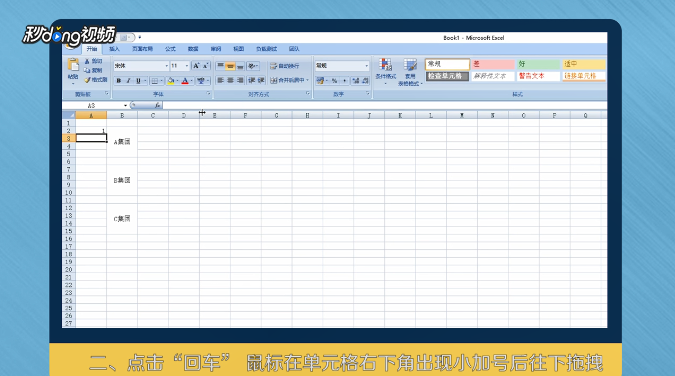This screenshot has width=675, height=376.
Task: Apply the Warning Text (警告文本) style
Action: [538, 76]
